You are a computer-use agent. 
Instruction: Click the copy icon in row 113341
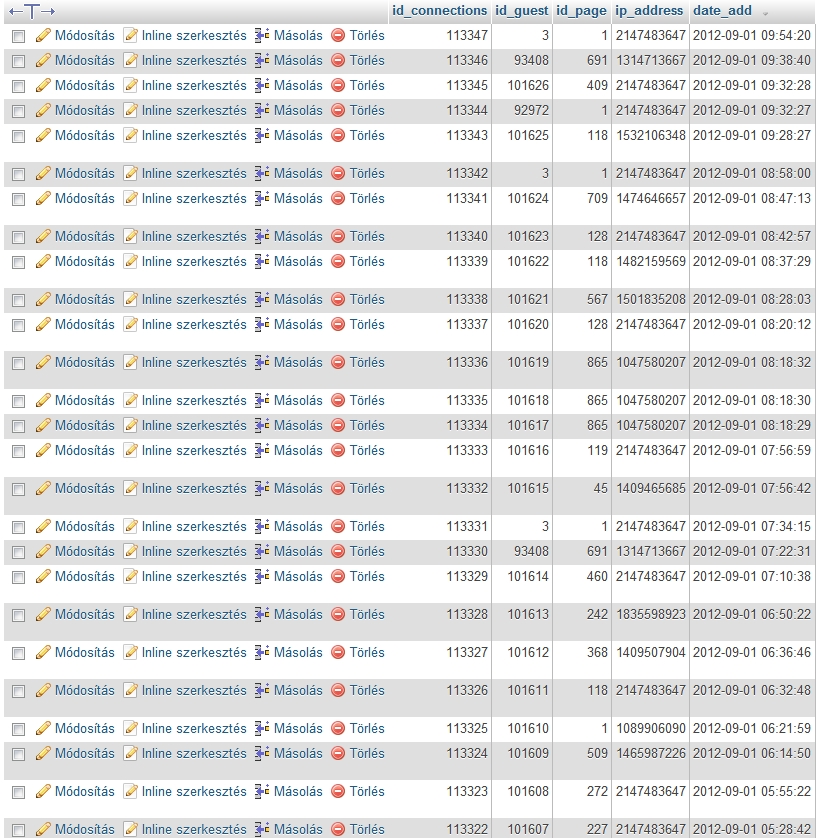(x=261, y=199)
